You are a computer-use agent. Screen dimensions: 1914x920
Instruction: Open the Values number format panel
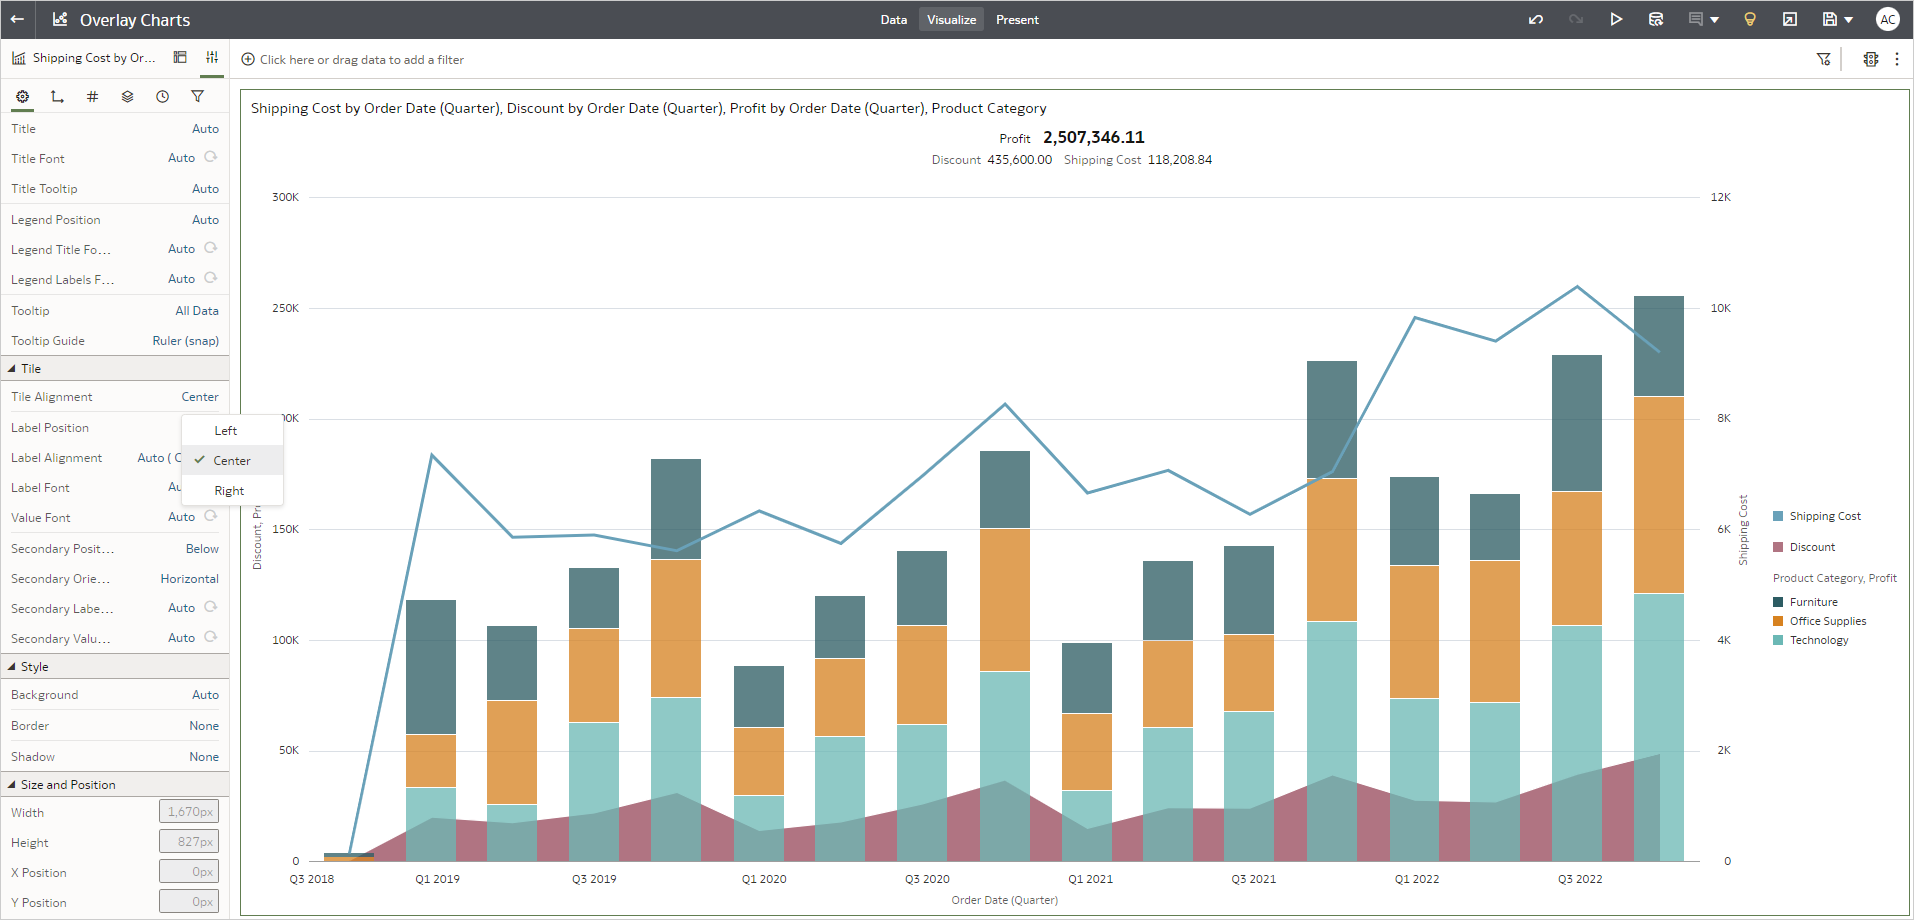[92, 96]
